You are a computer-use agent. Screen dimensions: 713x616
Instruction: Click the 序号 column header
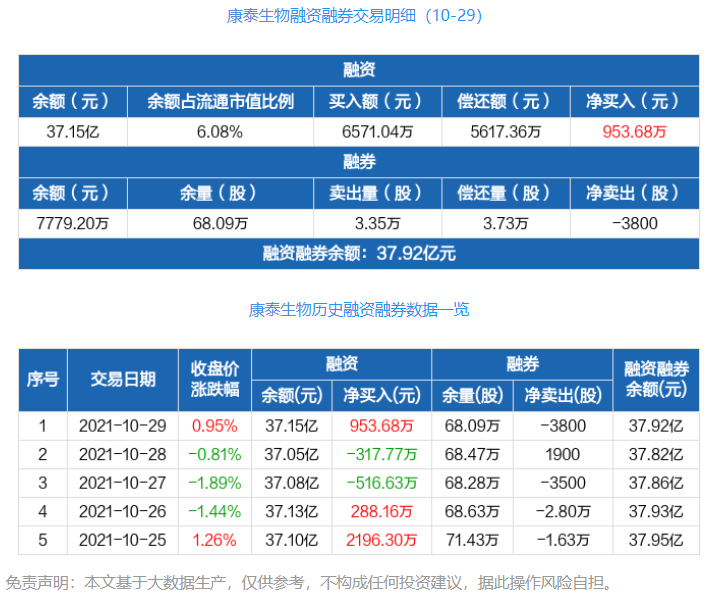click(x=43, y=380)
